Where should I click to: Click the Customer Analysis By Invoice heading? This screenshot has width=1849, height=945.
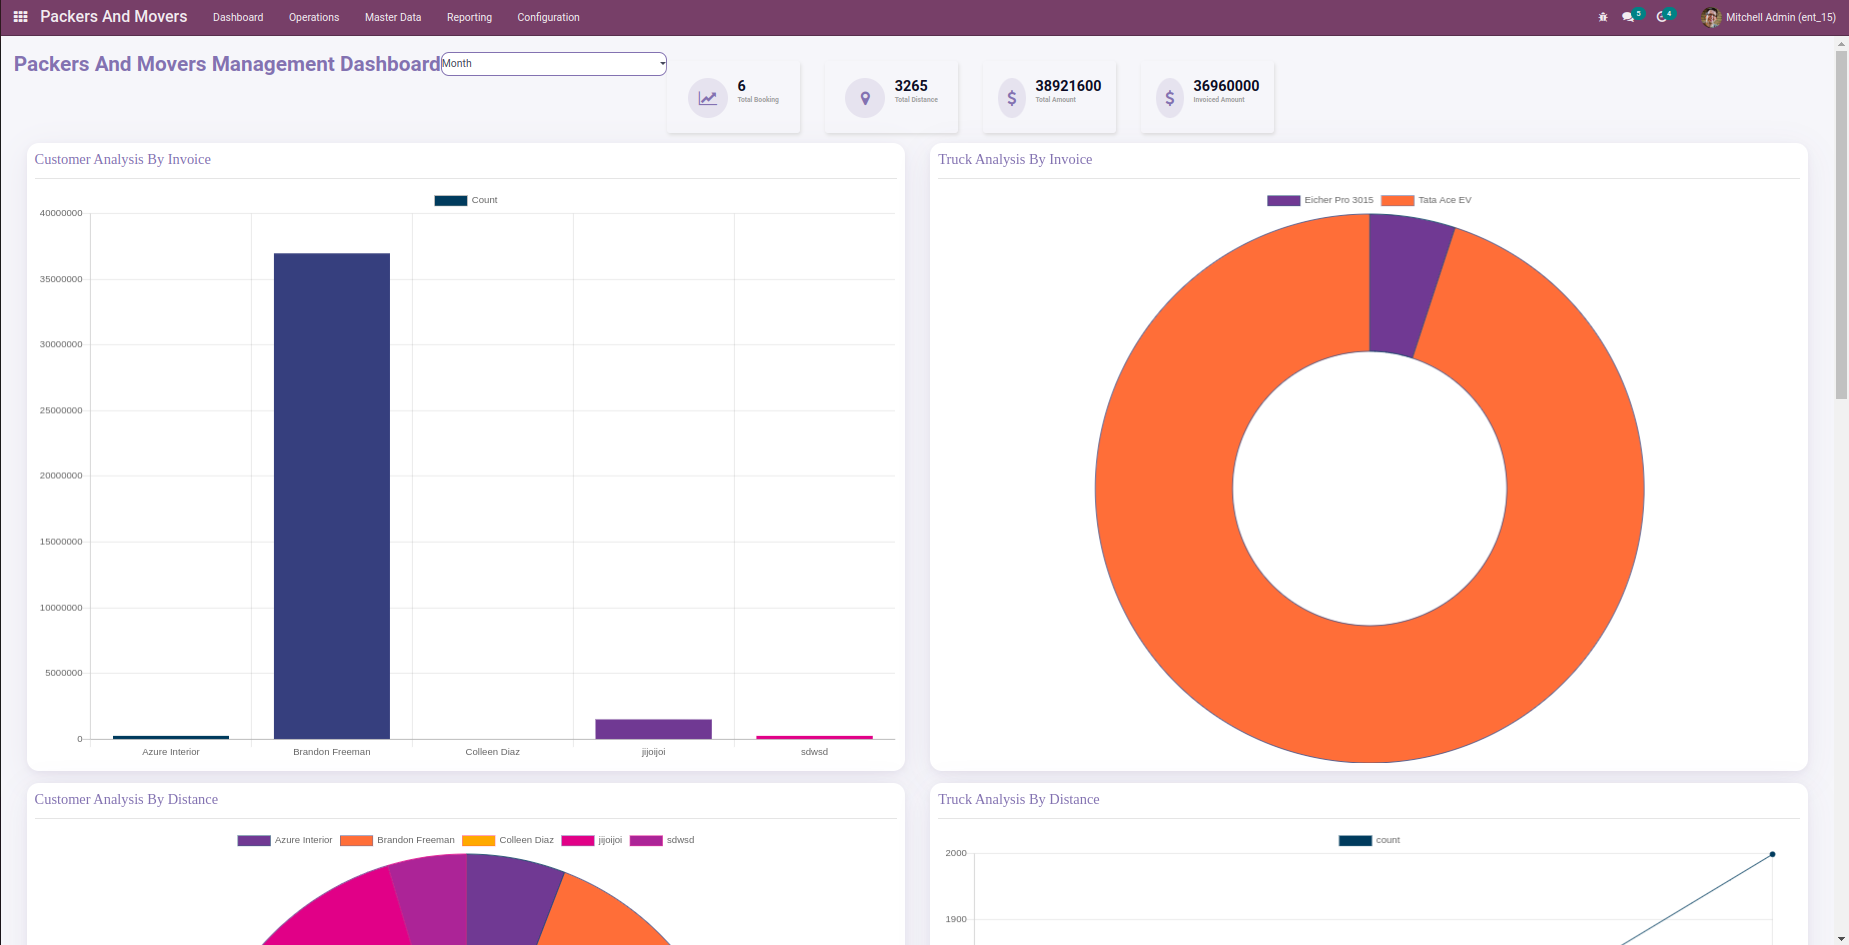[123, 159]
